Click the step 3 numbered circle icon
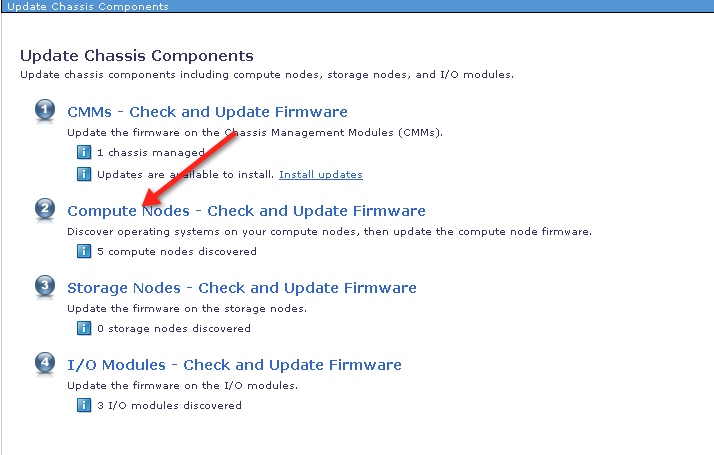 pyautogui.click(x=45, y=286)
